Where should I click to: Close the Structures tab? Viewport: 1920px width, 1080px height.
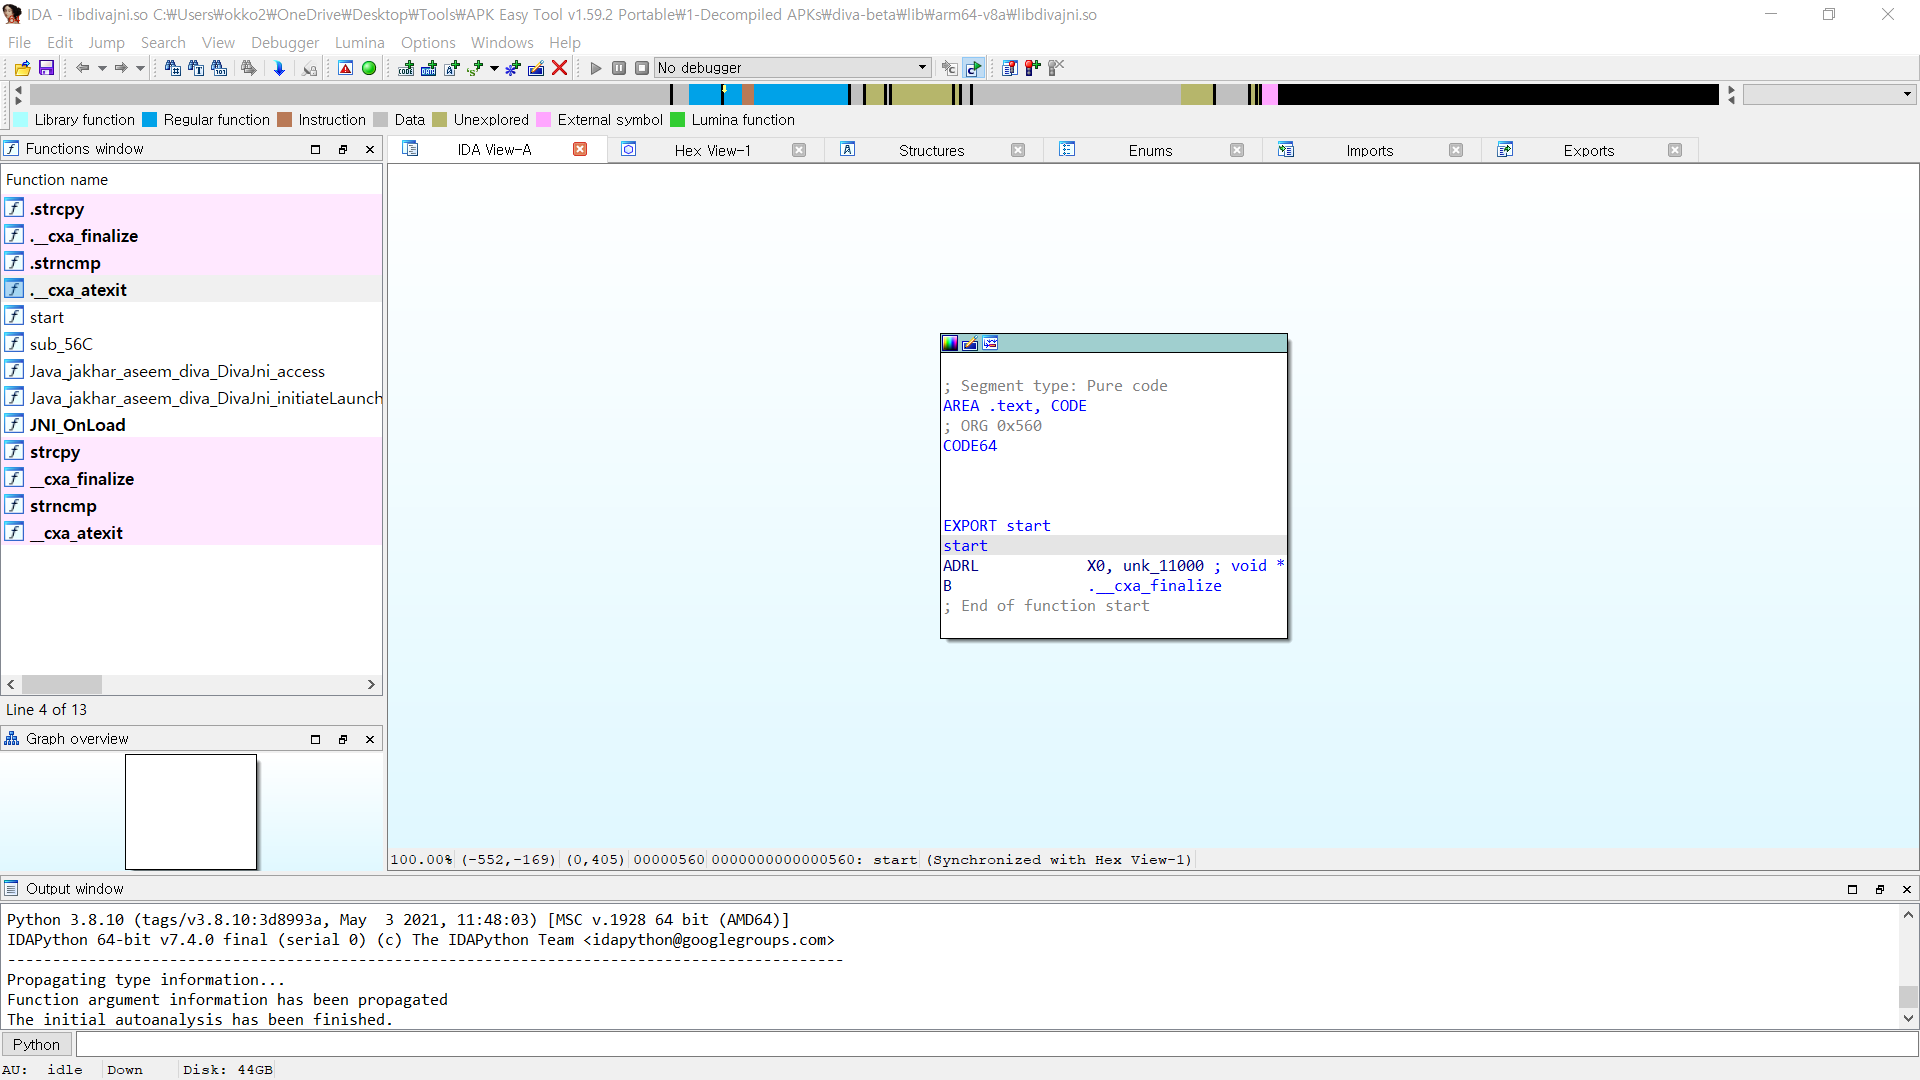(1017, 150)
